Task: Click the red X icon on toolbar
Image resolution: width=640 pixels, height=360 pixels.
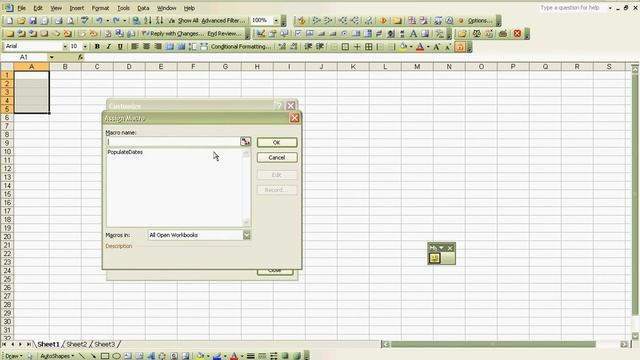Action: click(517, 33)
